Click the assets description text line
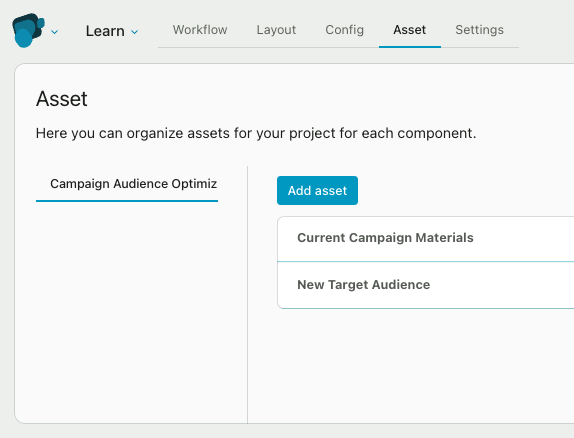Viewport: 574px width, 438px height. (x=256, y=133)
